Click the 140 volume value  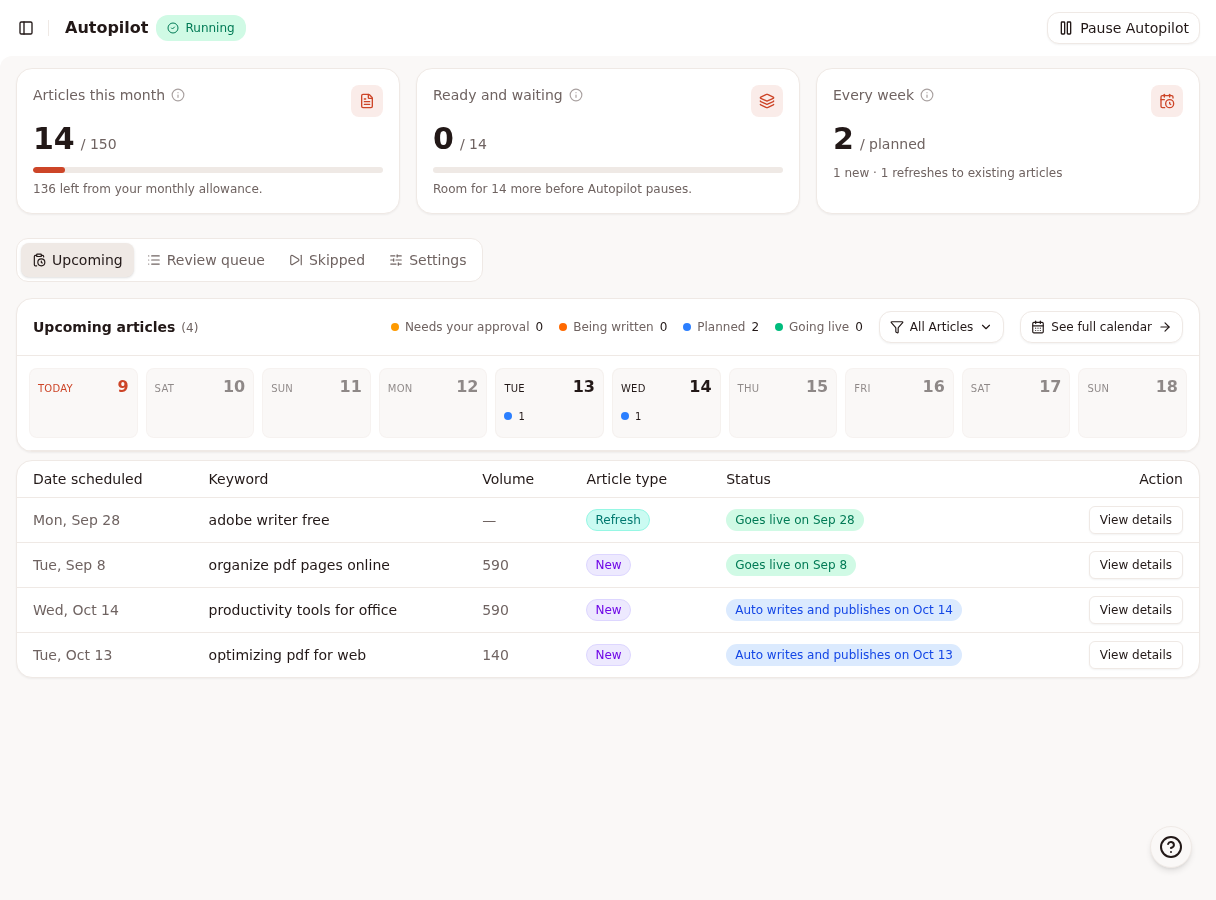point(495,655)
